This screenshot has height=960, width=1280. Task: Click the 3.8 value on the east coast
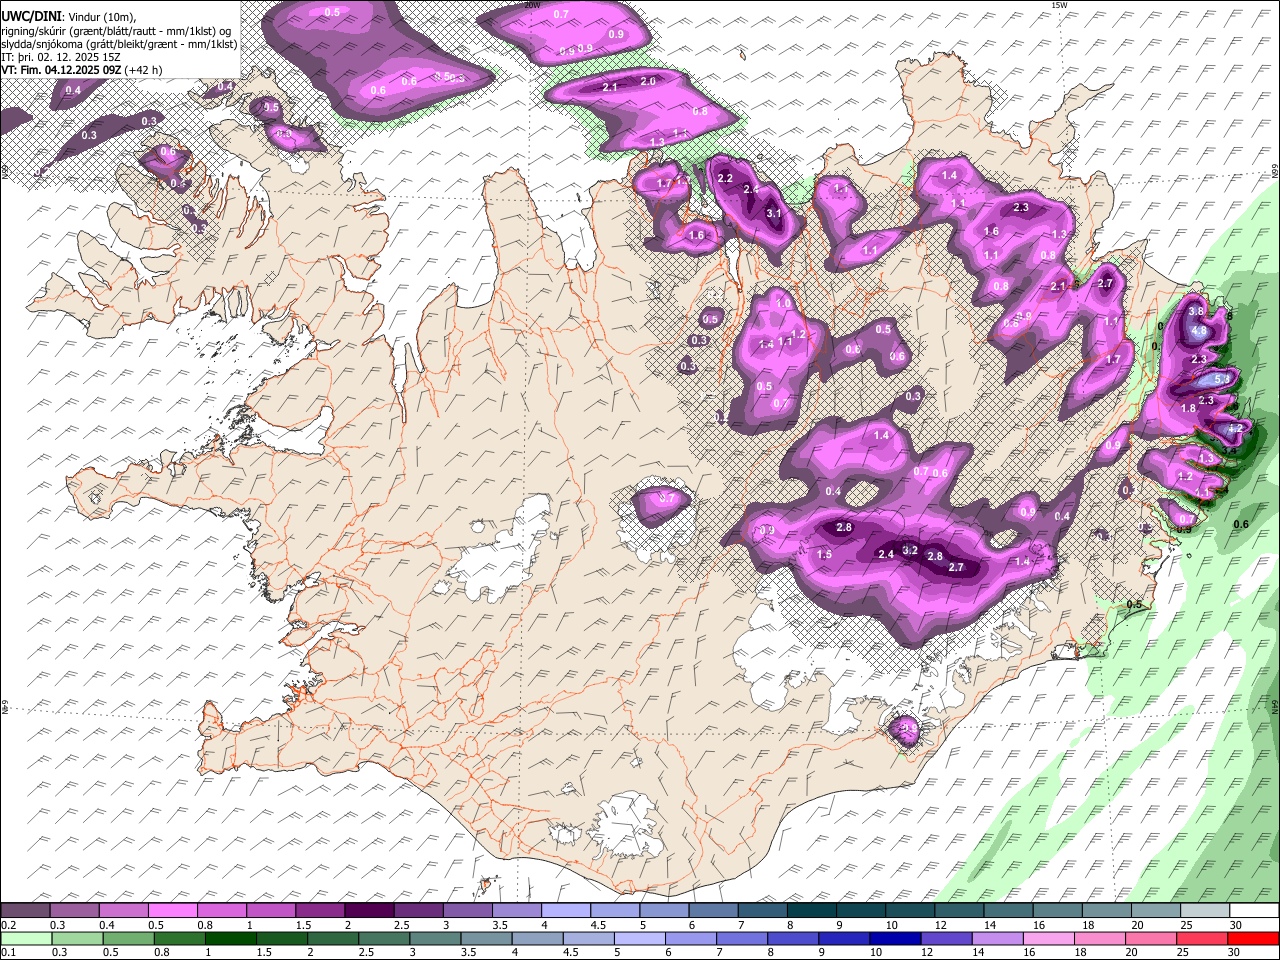click(x=1195, y=311)
